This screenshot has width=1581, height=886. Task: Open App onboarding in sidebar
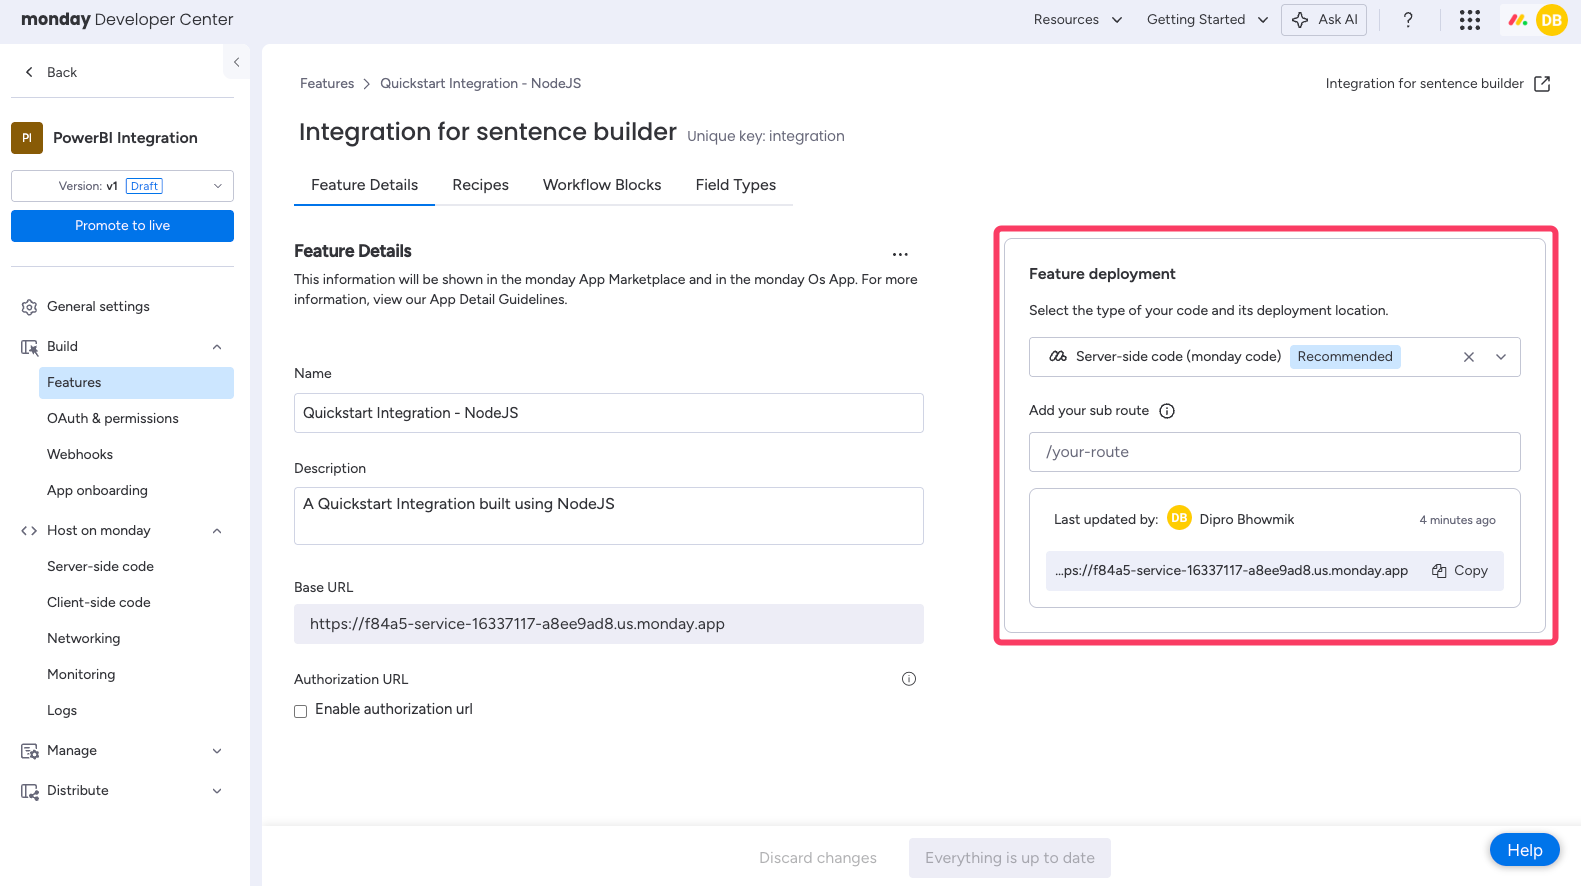(x=97, y=491)
